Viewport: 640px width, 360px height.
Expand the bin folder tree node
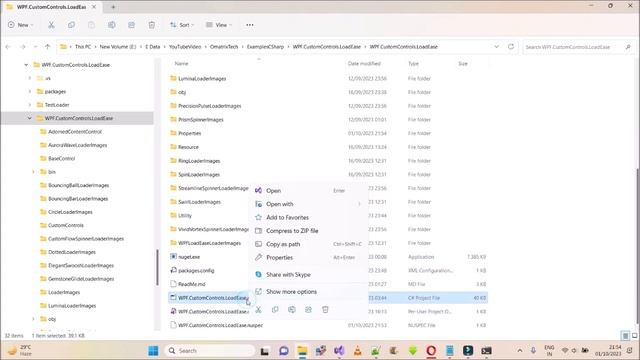33,172
